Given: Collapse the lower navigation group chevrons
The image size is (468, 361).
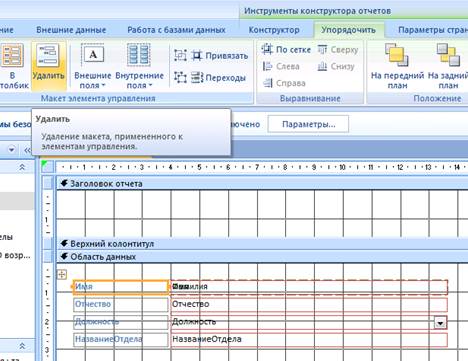Looking at the screenshot, I should [22, 346].
